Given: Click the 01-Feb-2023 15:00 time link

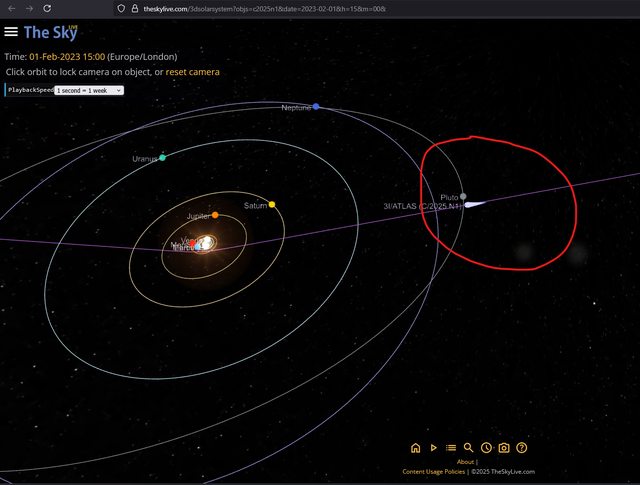Looking at the screenshot, I should click(x=67, y=57).
